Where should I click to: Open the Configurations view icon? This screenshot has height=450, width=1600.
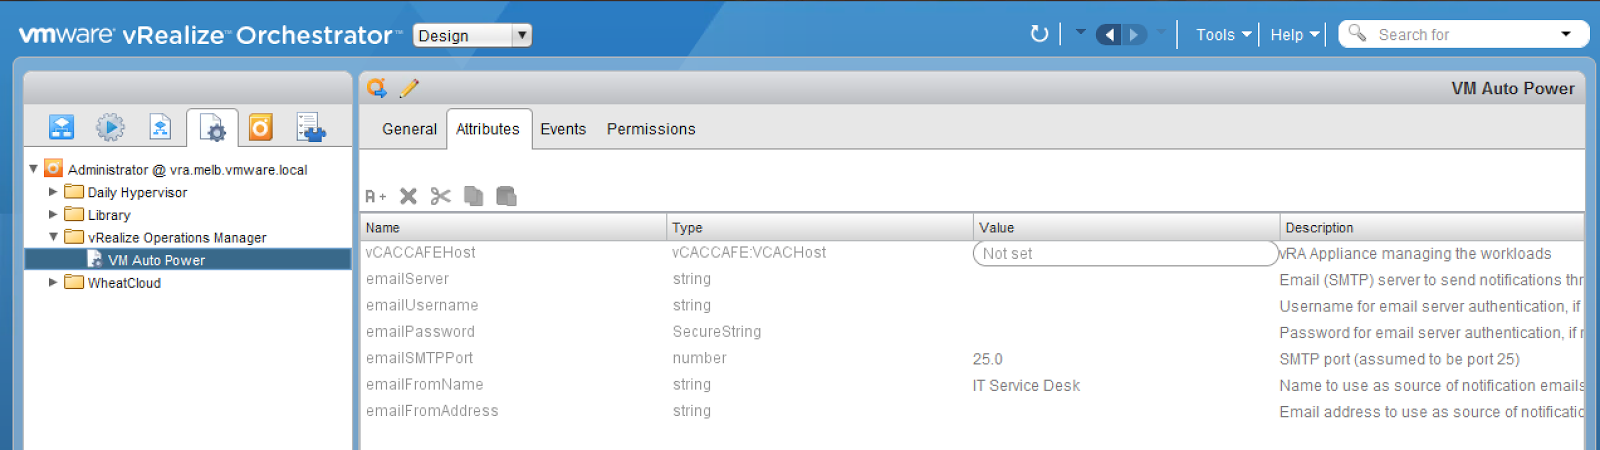click(212, 128)
